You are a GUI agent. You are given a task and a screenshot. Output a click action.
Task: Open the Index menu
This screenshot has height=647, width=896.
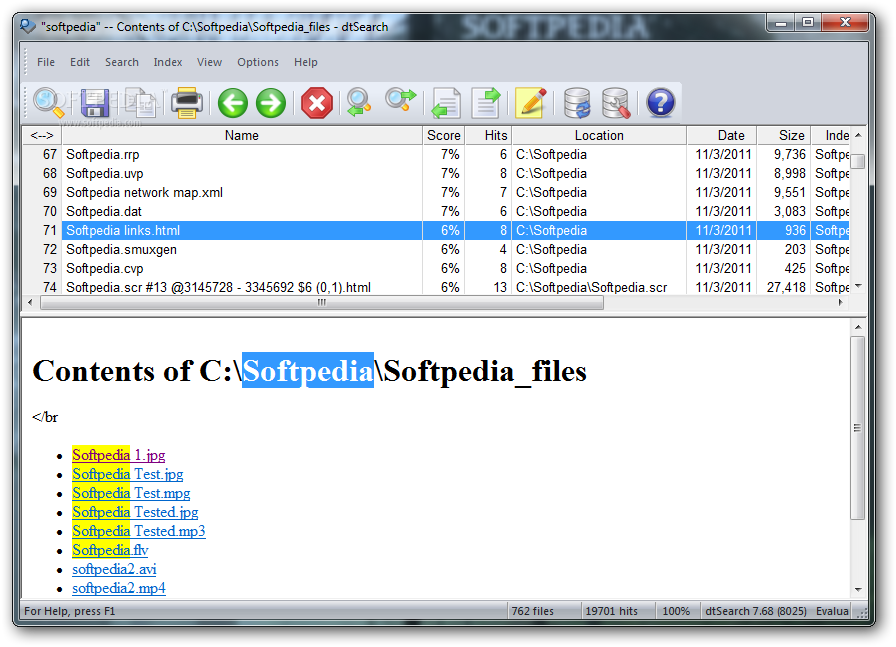point(167,62)
